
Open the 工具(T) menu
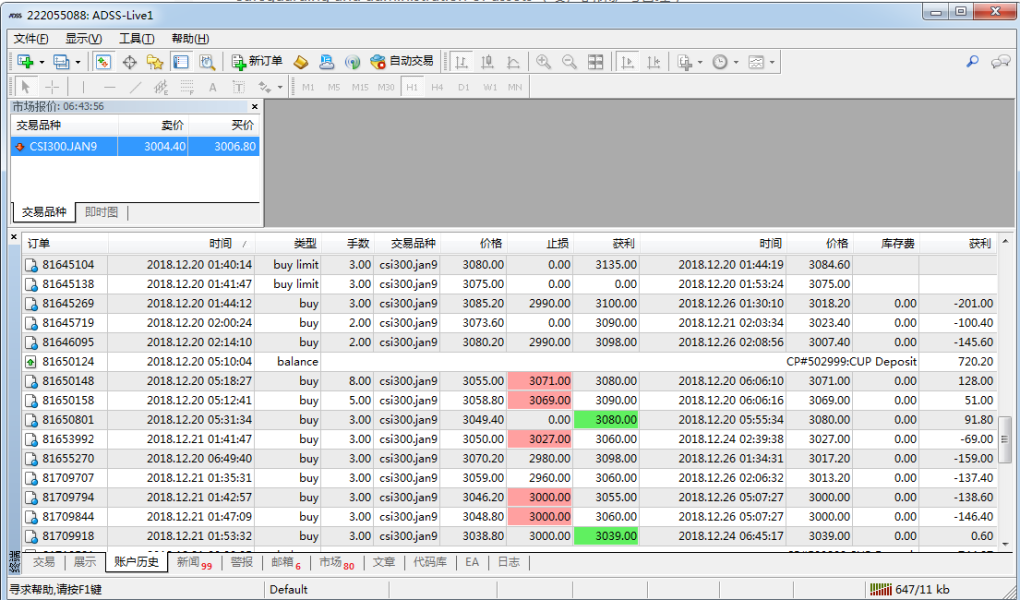(x=137, y=38)
